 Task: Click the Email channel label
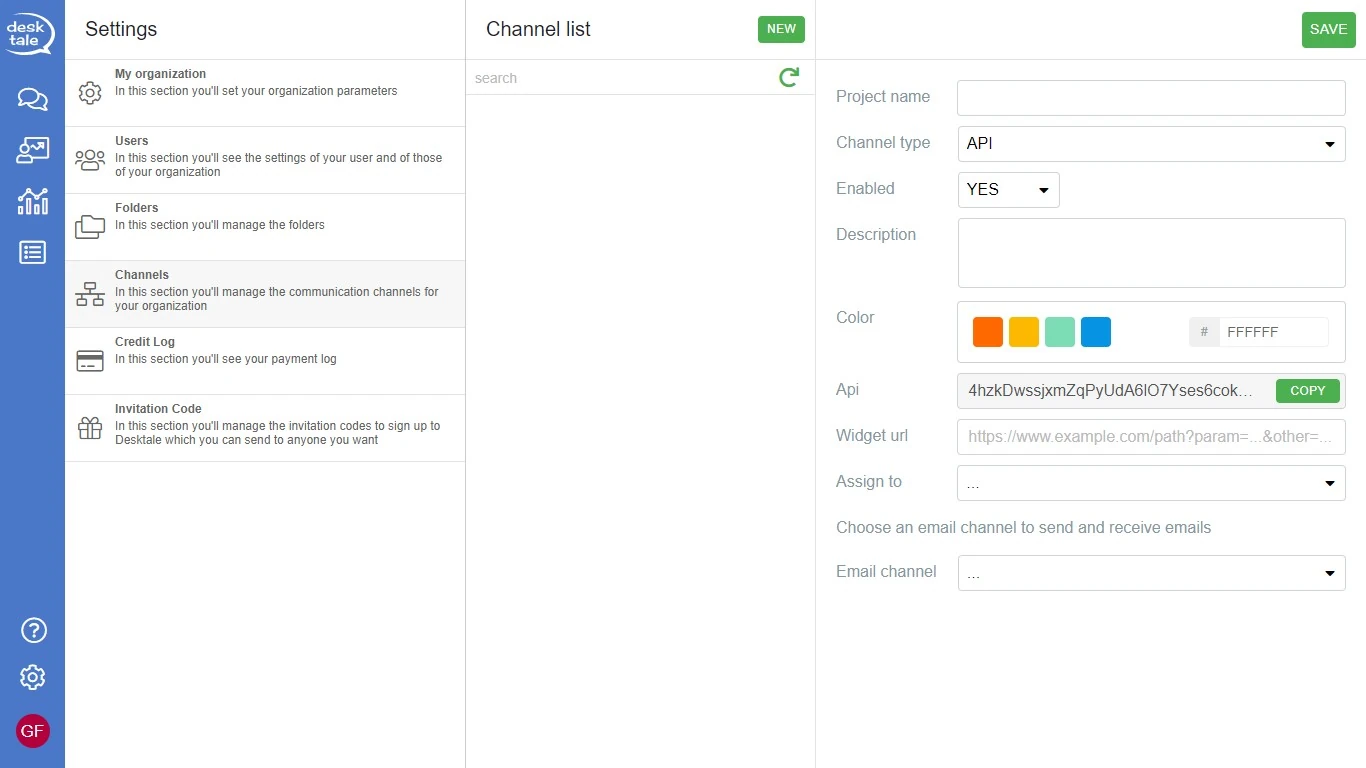(886, 572)
